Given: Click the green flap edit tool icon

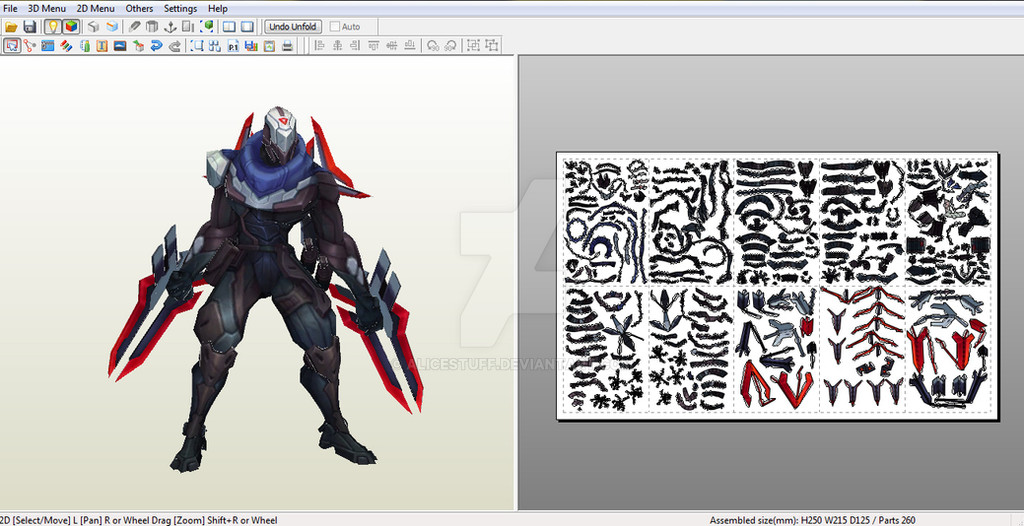Looking at the screenshot, I should [84, 46].
